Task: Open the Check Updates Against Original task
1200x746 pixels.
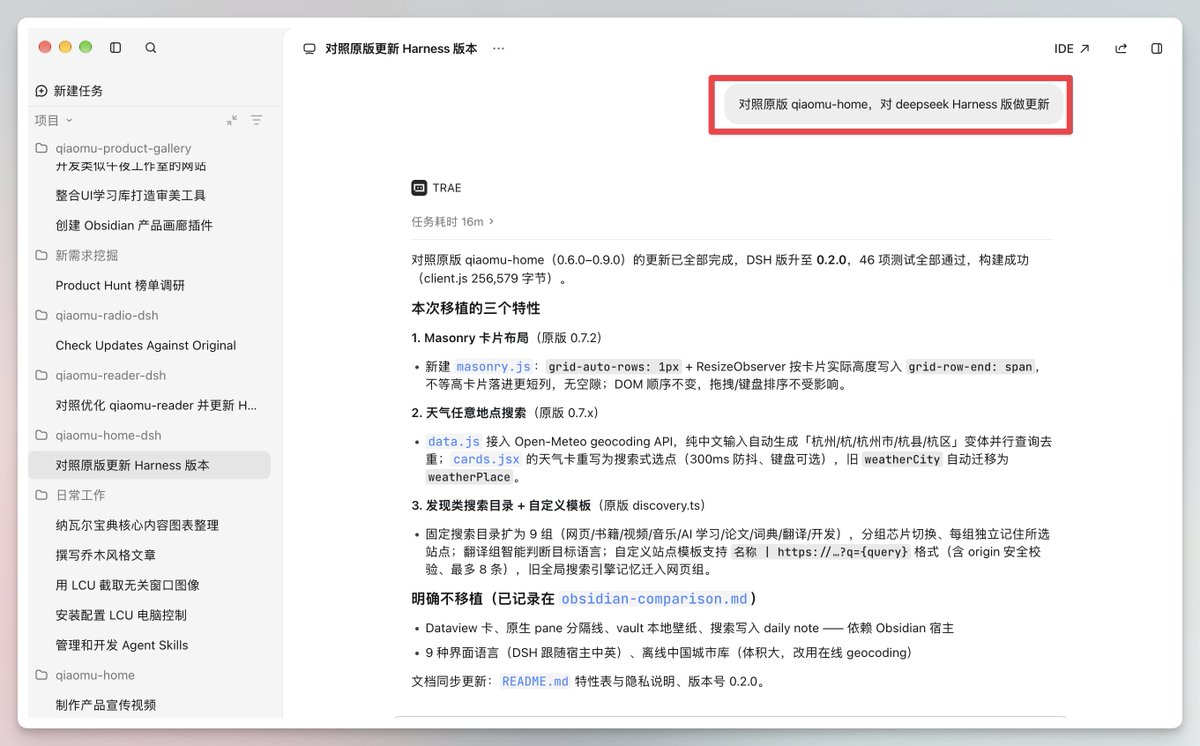Action: pos(146,345)
